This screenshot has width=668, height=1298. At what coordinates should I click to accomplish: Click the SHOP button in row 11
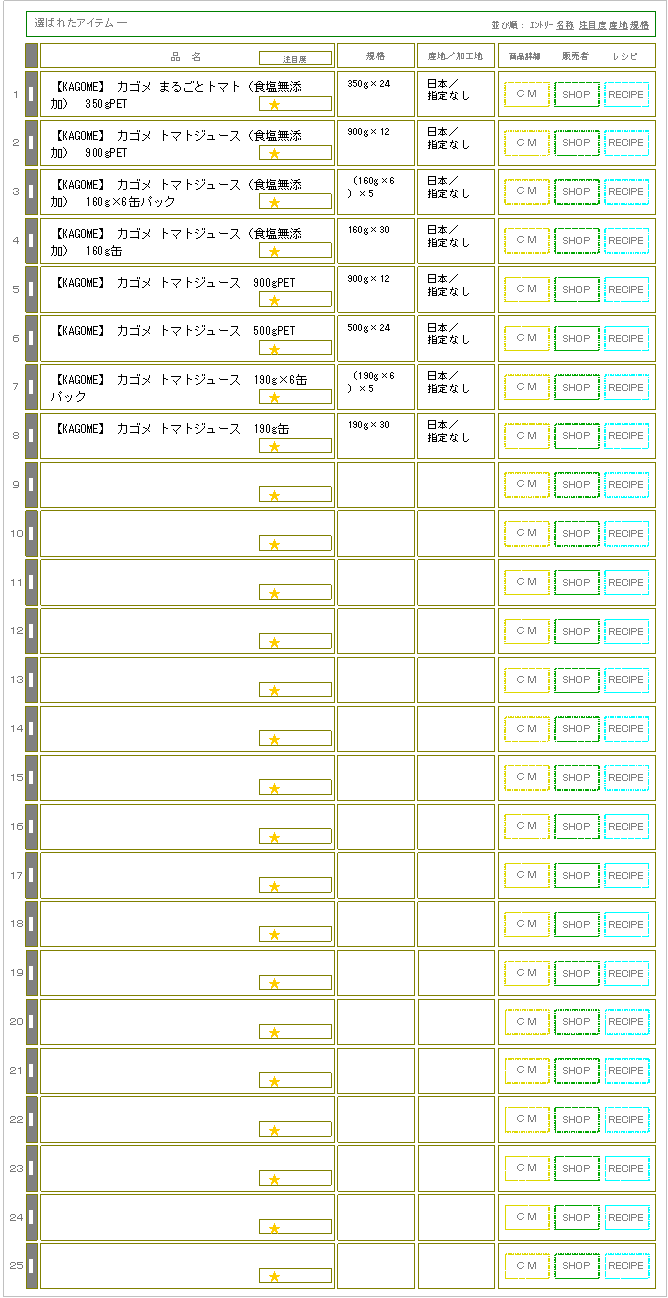[577, 583]
